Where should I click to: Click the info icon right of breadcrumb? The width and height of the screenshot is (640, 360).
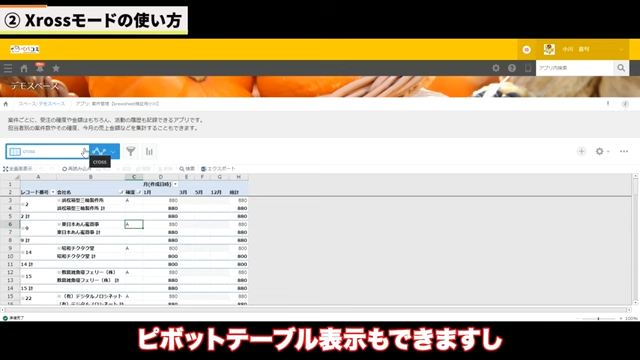(625, 104)
